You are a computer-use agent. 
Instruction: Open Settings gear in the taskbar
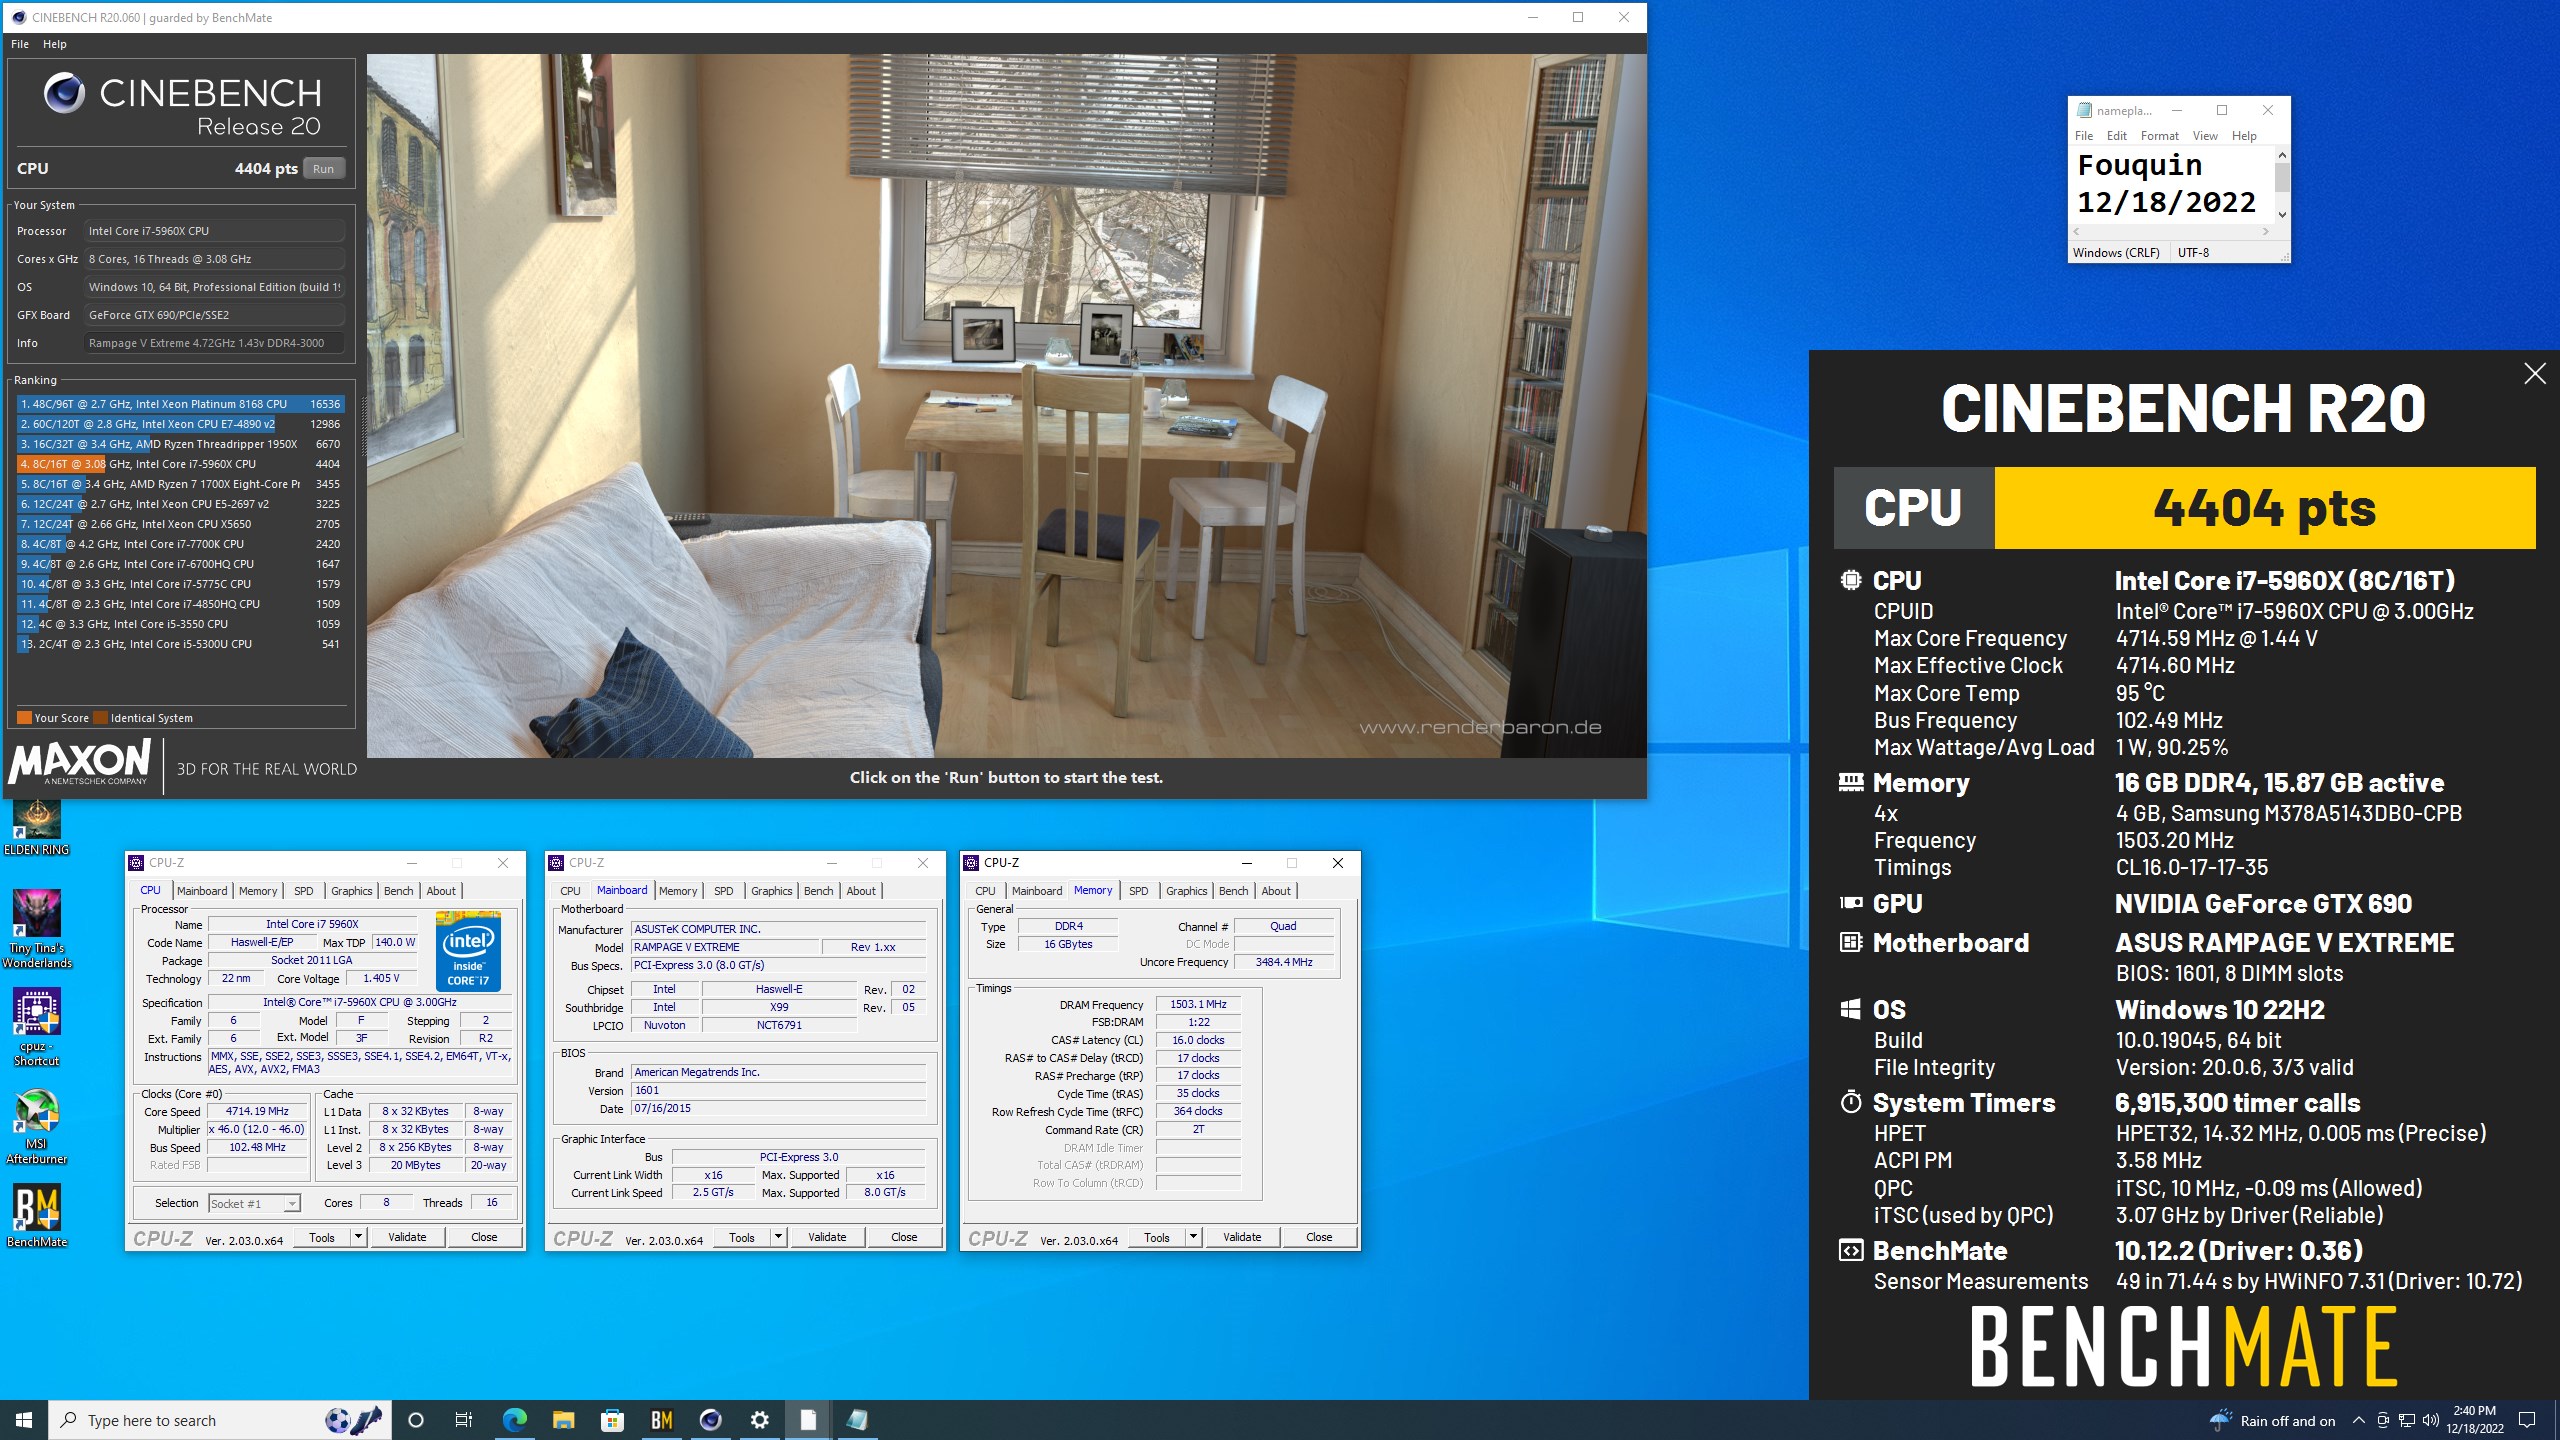[759, 1420]
